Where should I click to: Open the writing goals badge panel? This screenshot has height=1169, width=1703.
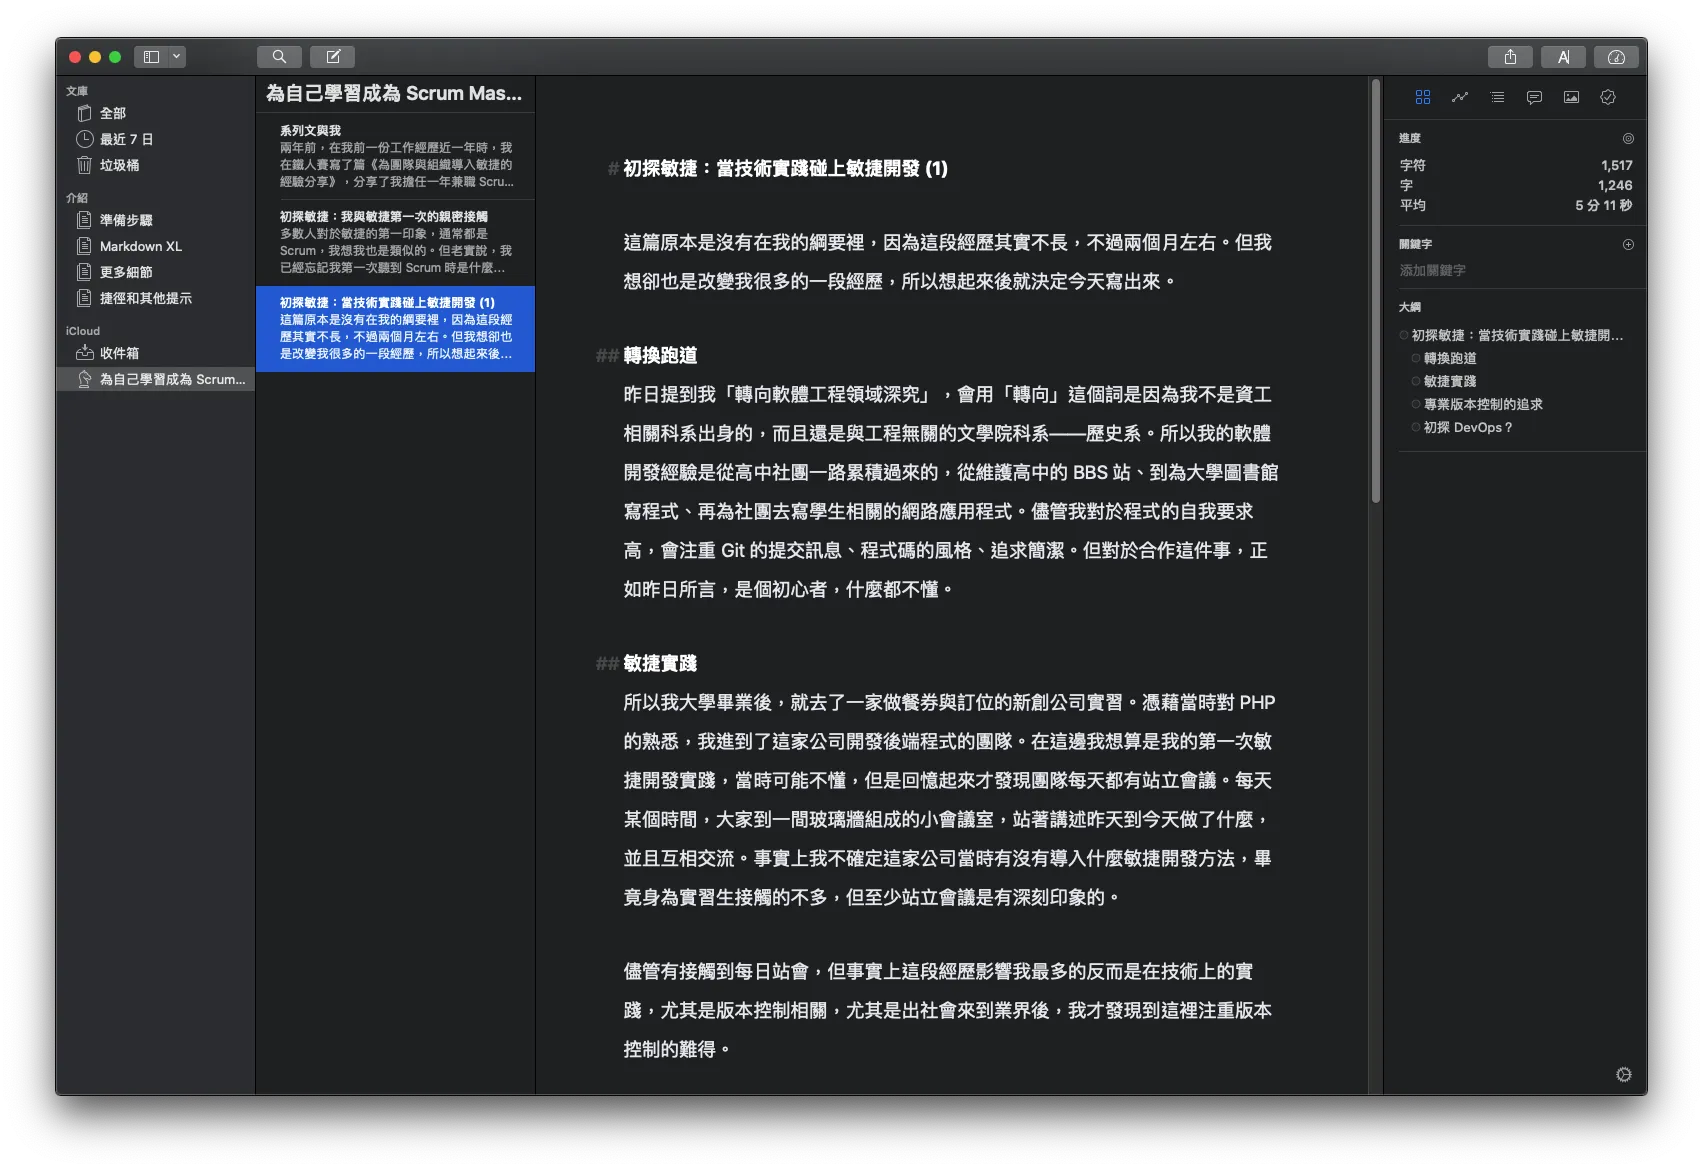coord(1607,97)
